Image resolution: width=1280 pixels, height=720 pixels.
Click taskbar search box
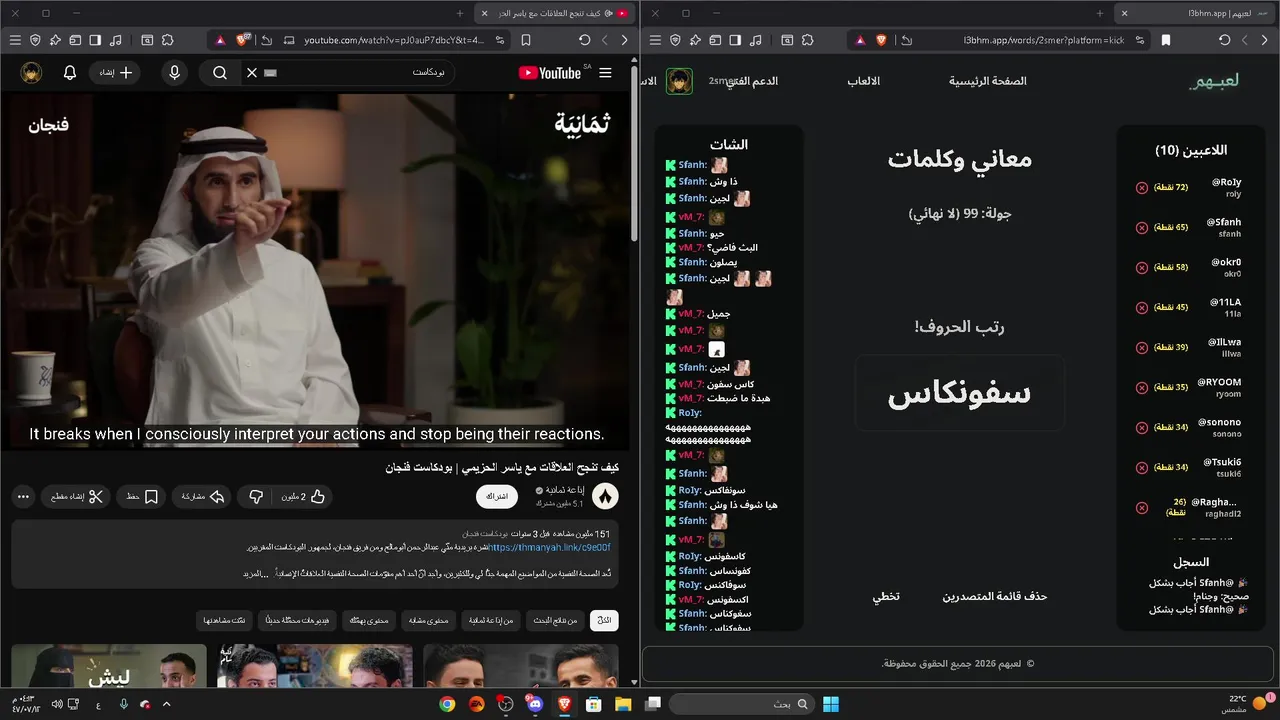click(x=740, y=704)
